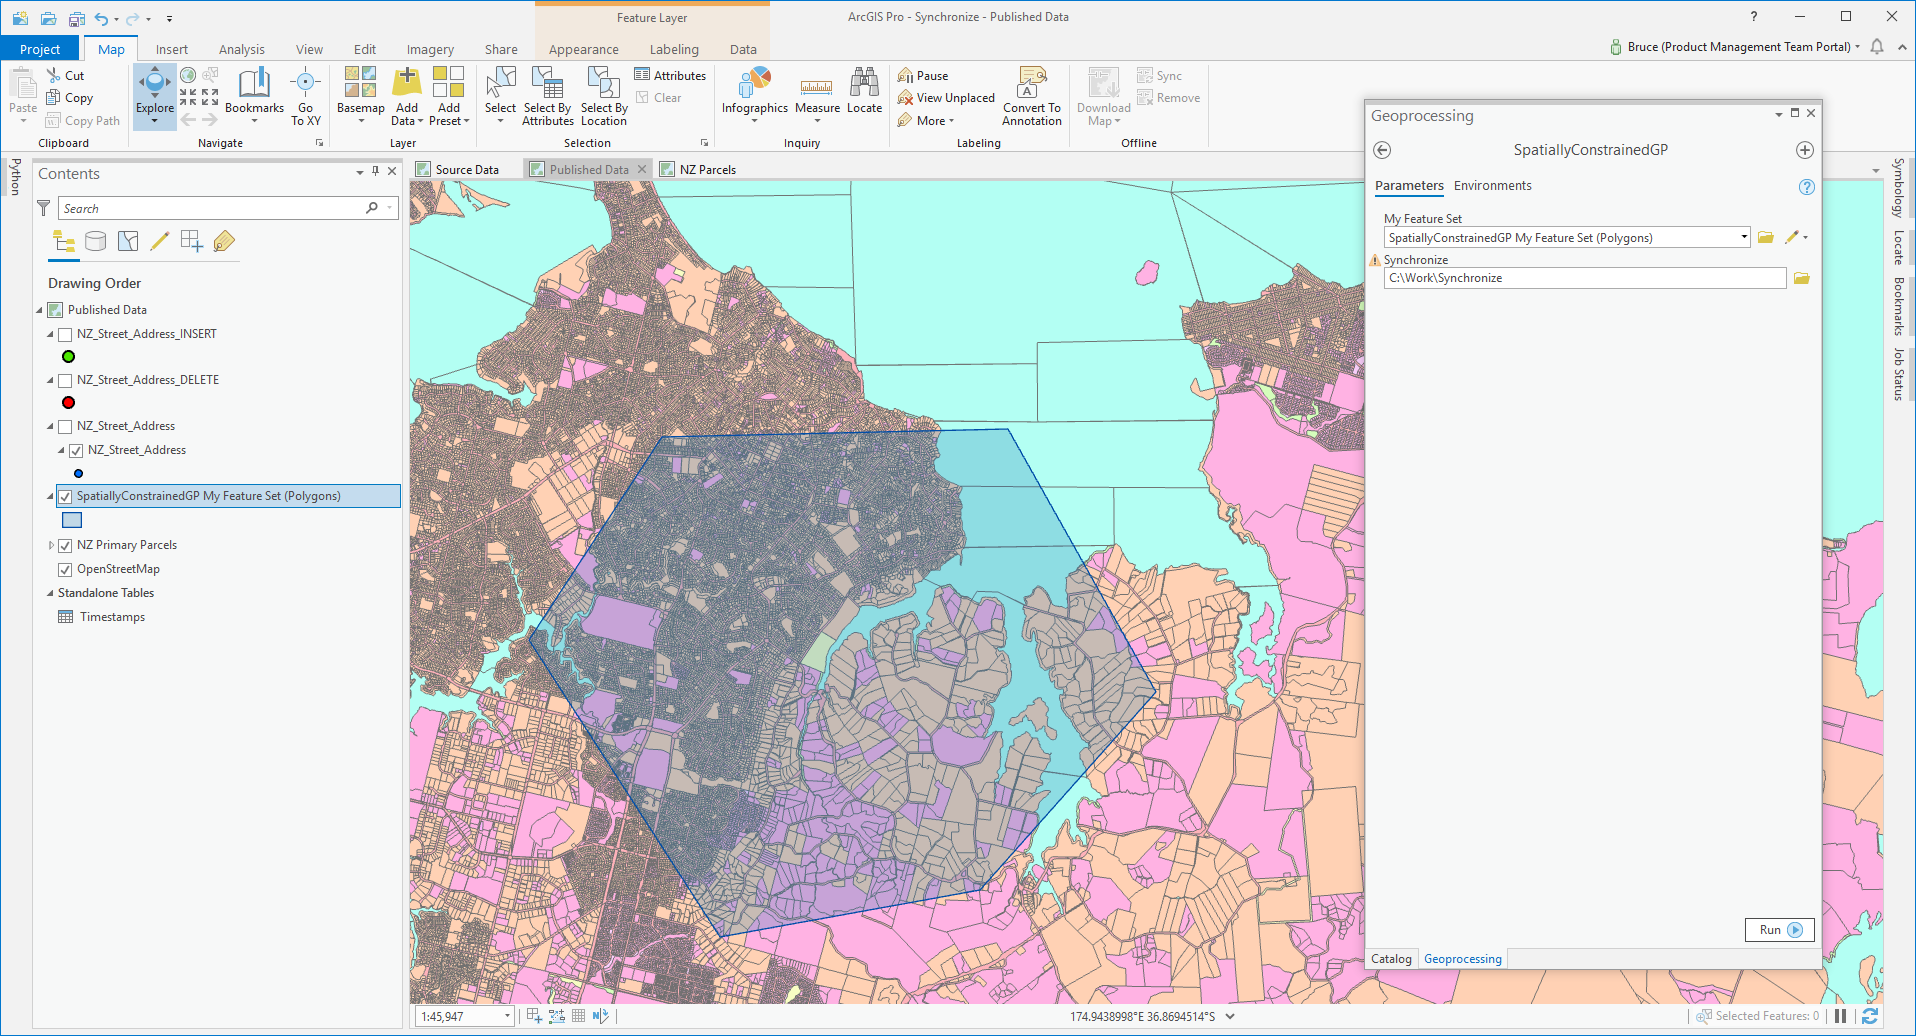Expand the Paste options dropdown
Image resolution: width=1916 pixels, height=1036 pixels.
point(23,121)
